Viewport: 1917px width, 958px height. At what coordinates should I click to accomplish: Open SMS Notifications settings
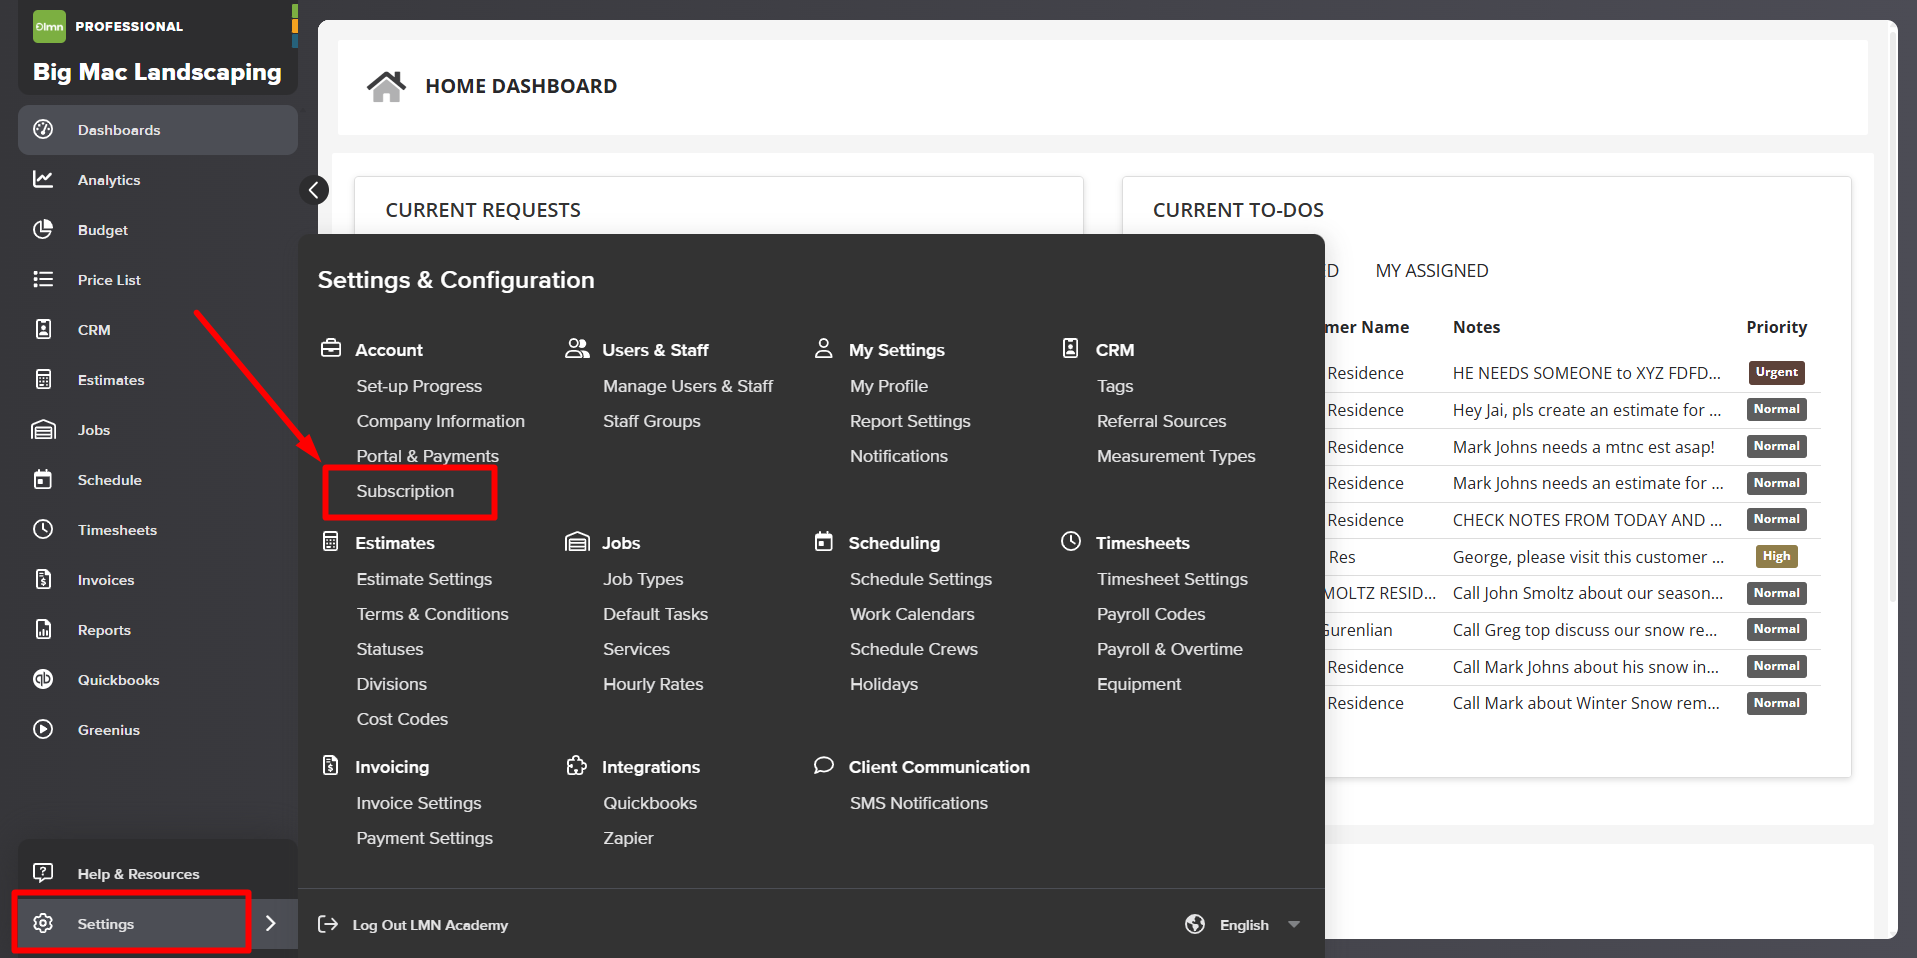point(918,803)
